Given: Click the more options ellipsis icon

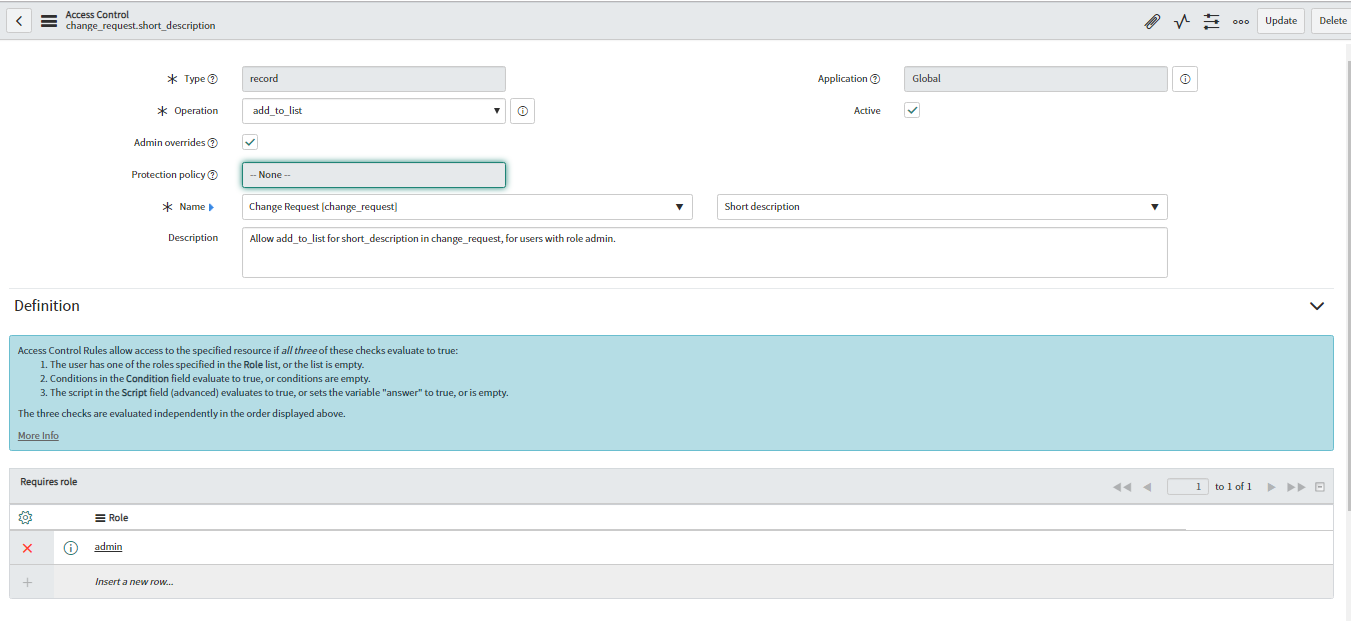Looking at the screenshot, I should pos(1240,20).
